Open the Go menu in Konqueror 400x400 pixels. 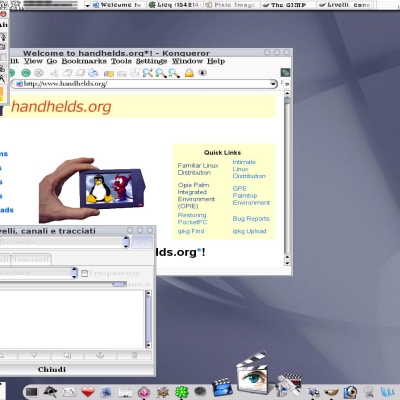(52, 61)
